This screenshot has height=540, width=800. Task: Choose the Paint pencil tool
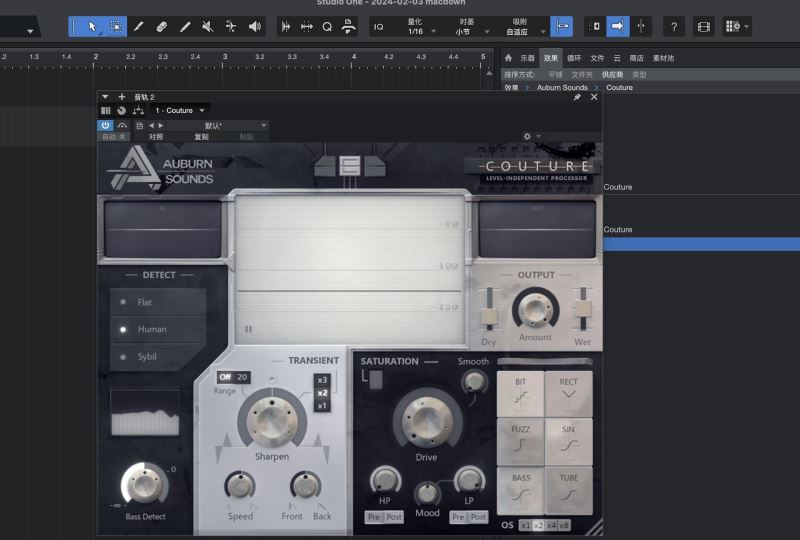[138, 27]
